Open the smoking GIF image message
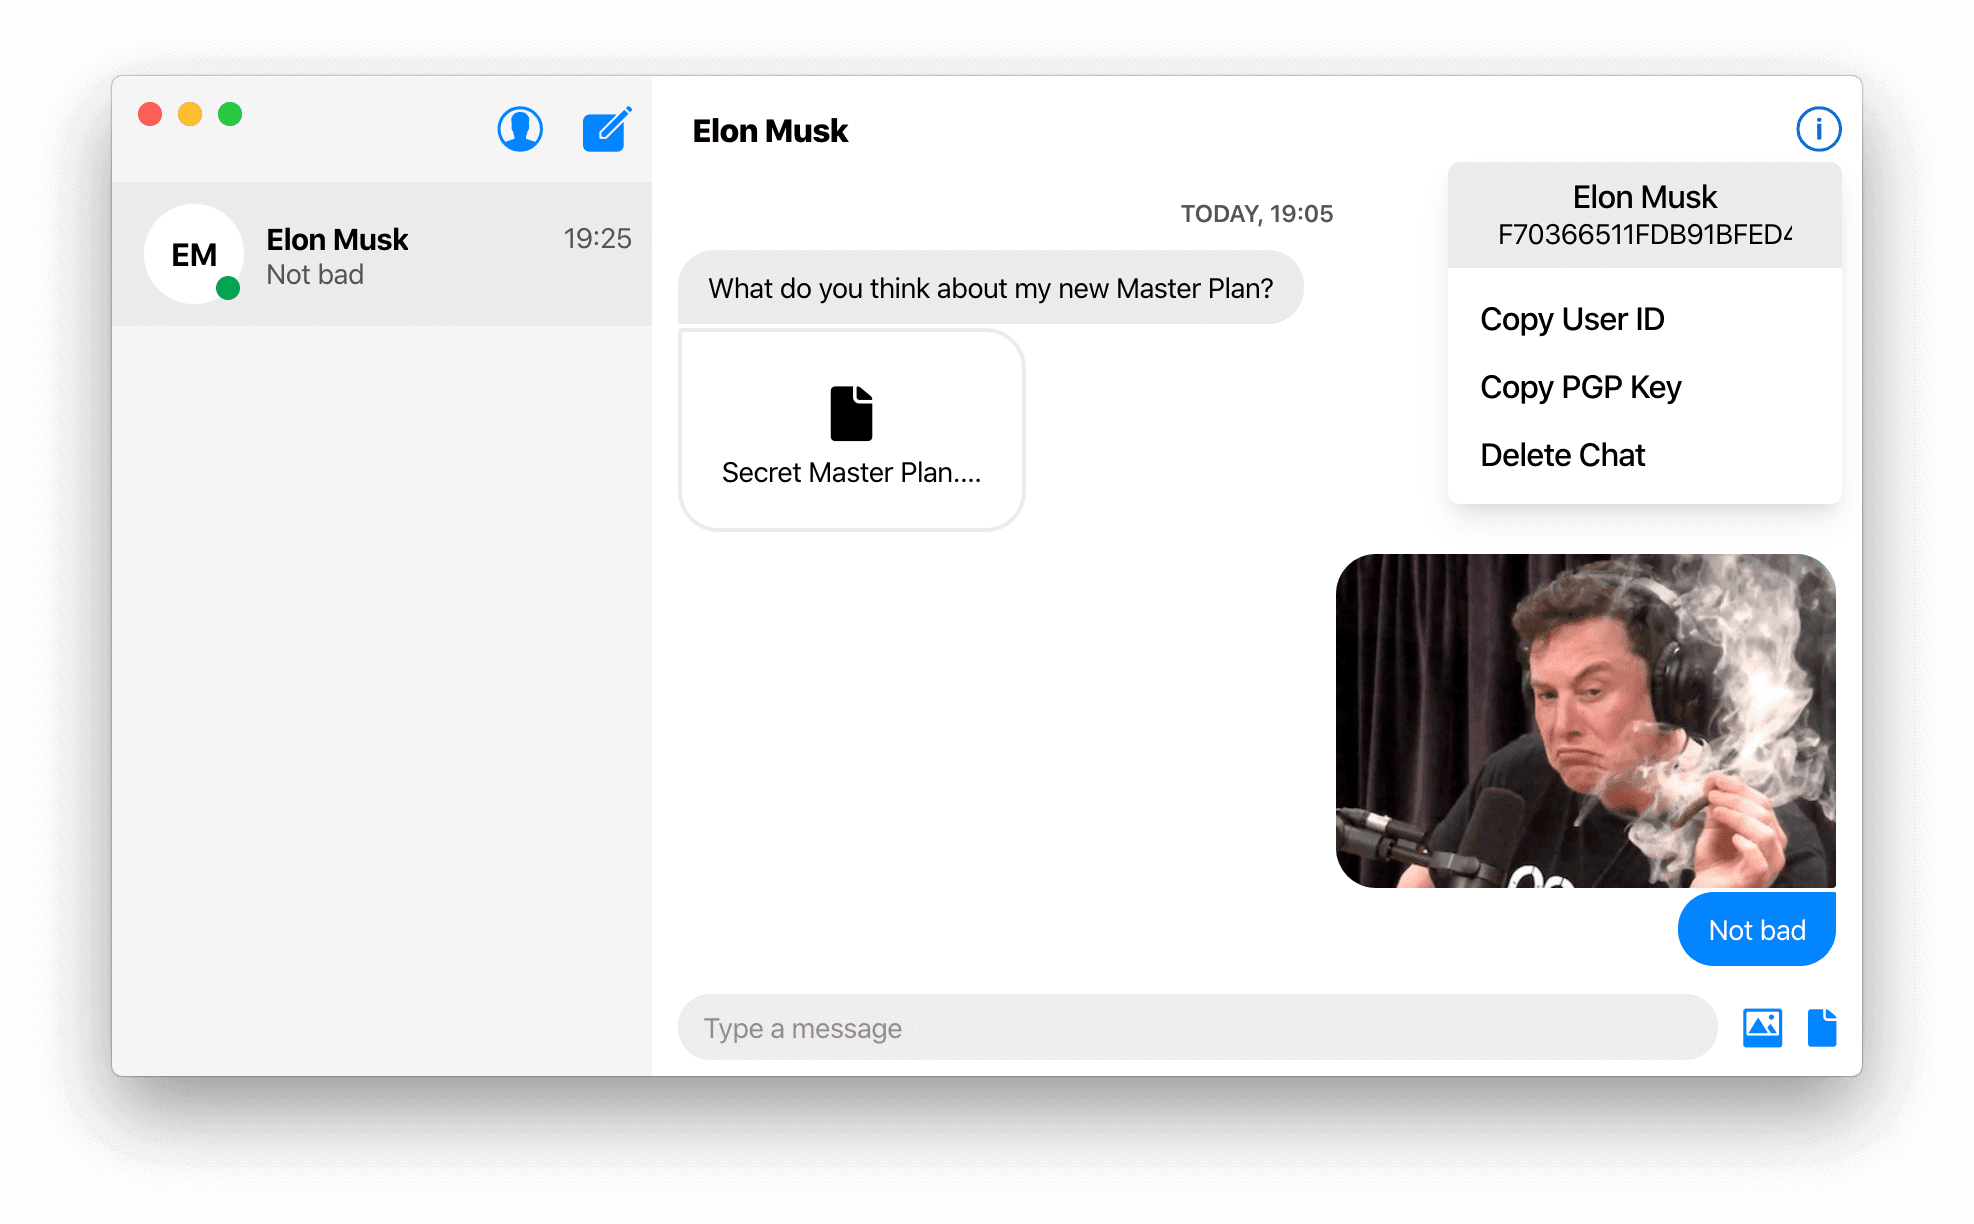 [x=1585, y=721]
